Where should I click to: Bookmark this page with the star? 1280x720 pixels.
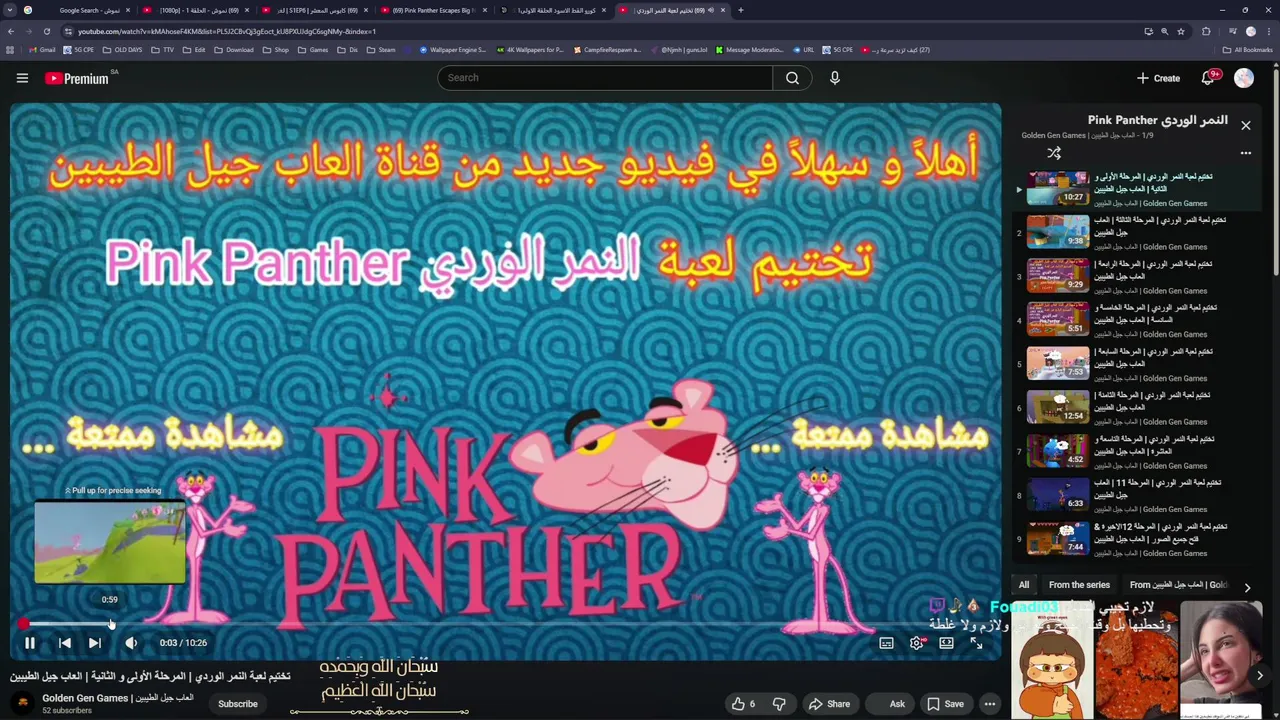[x=1181, y=31]
